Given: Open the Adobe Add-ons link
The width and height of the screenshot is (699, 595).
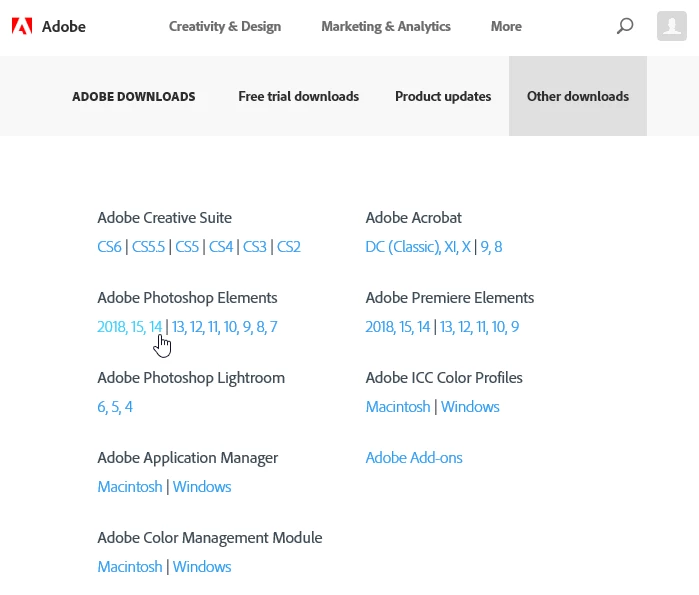Looking at the screenshot, I should [414, 458].
